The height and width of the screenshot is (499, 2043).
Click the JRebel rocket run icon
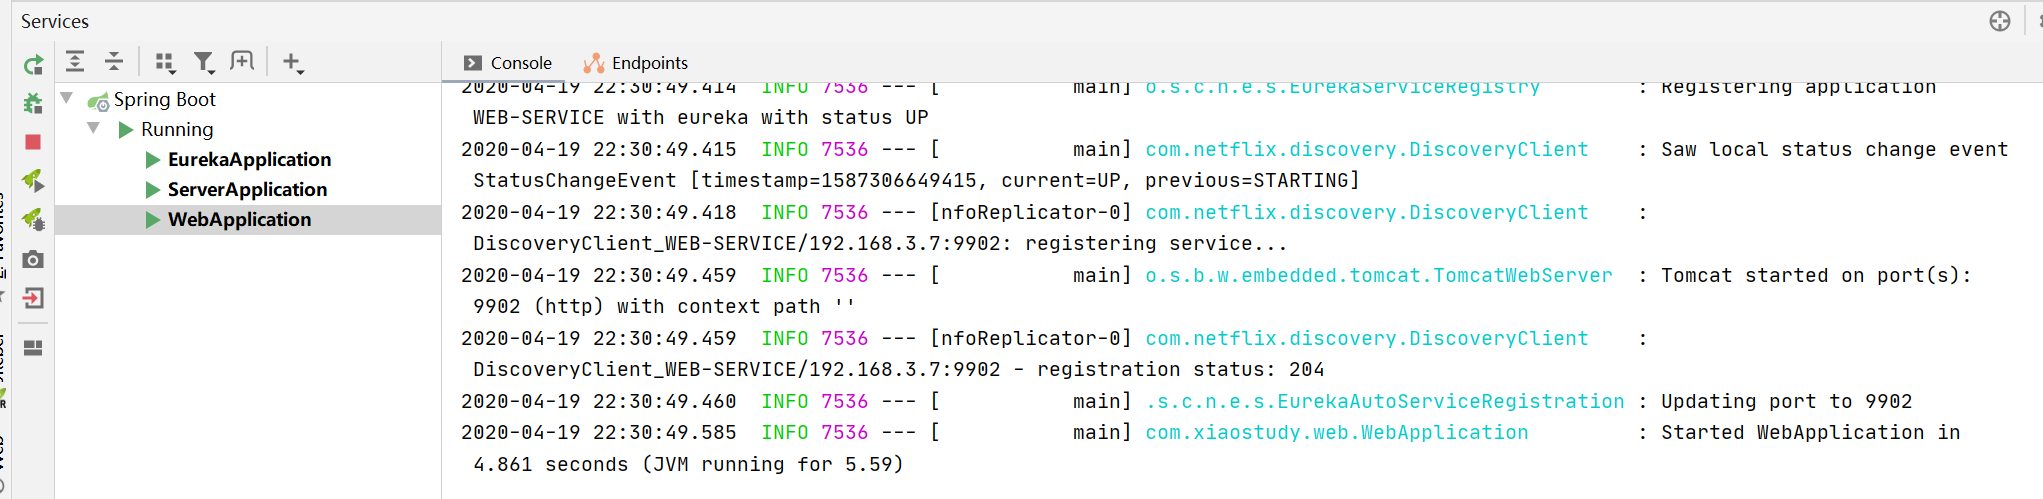pyautogui.click(x=33, y=180)
